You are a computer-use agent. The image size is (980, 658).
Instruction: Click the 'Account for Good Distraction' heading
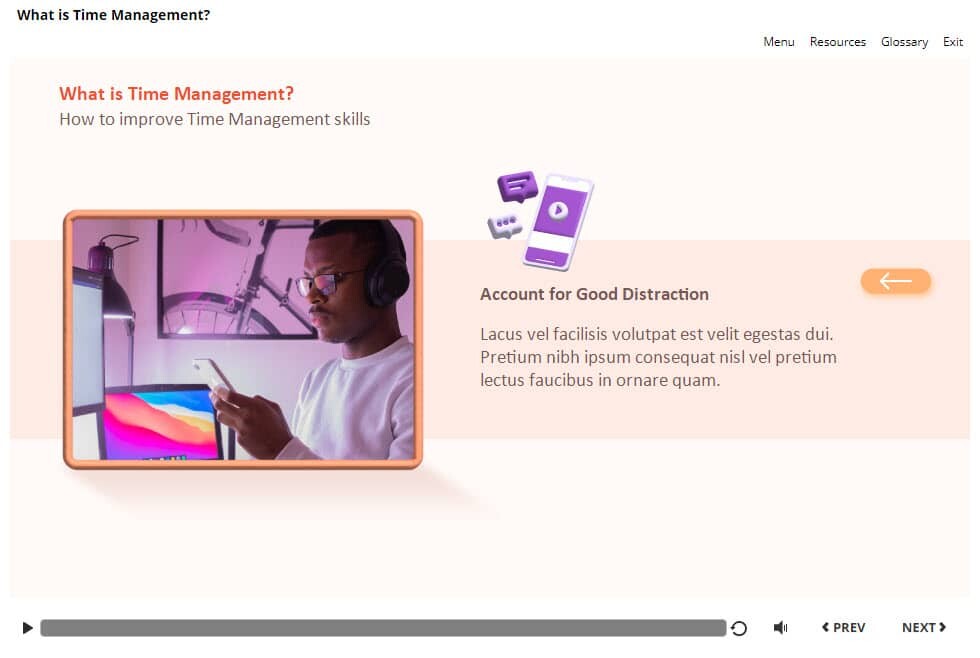[594, 294]
